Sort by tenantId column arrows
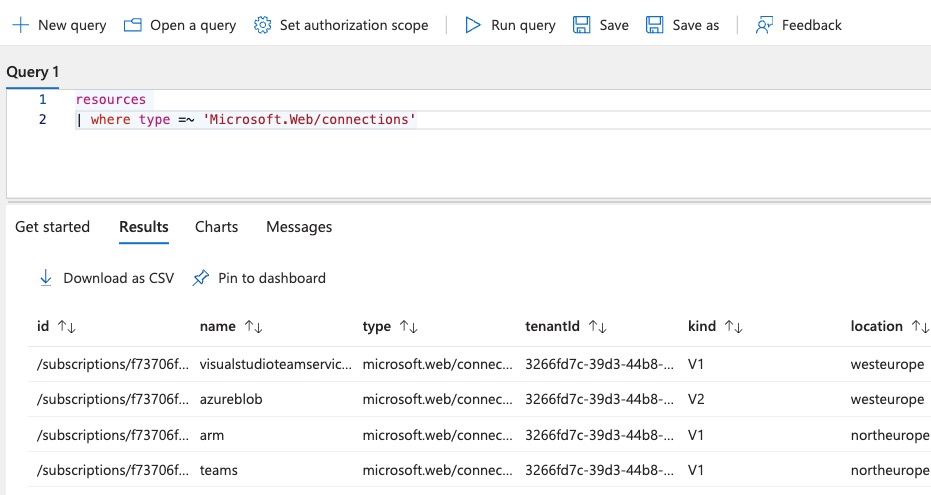 coord(597,326)
